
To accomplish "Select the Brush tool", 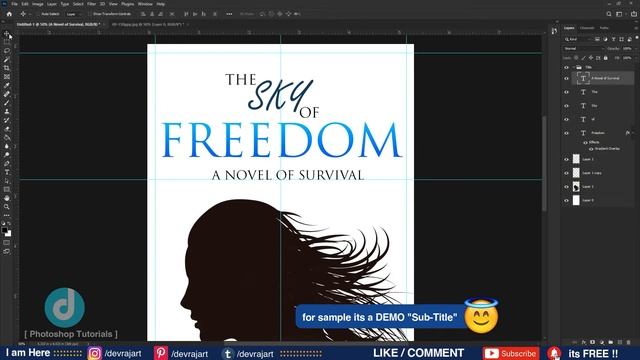I will pos(7,103).
